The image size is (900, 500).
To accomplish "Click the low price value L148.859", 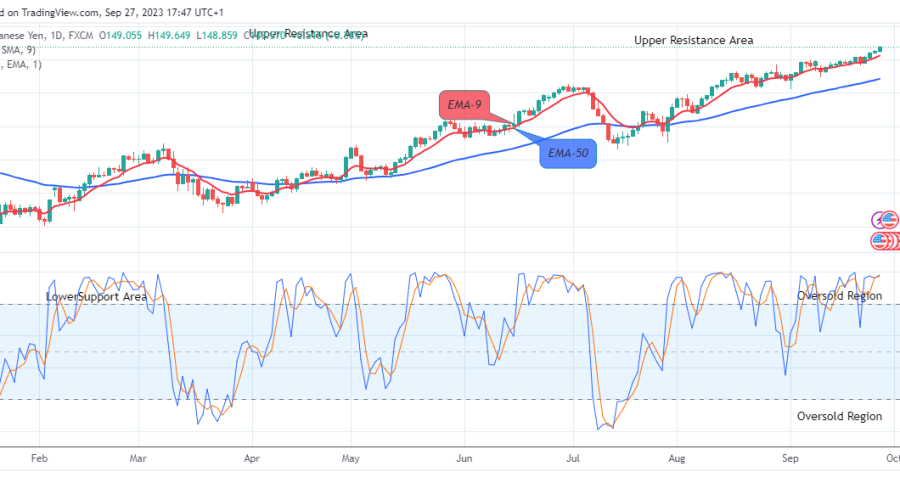I will tap(216, 35).
